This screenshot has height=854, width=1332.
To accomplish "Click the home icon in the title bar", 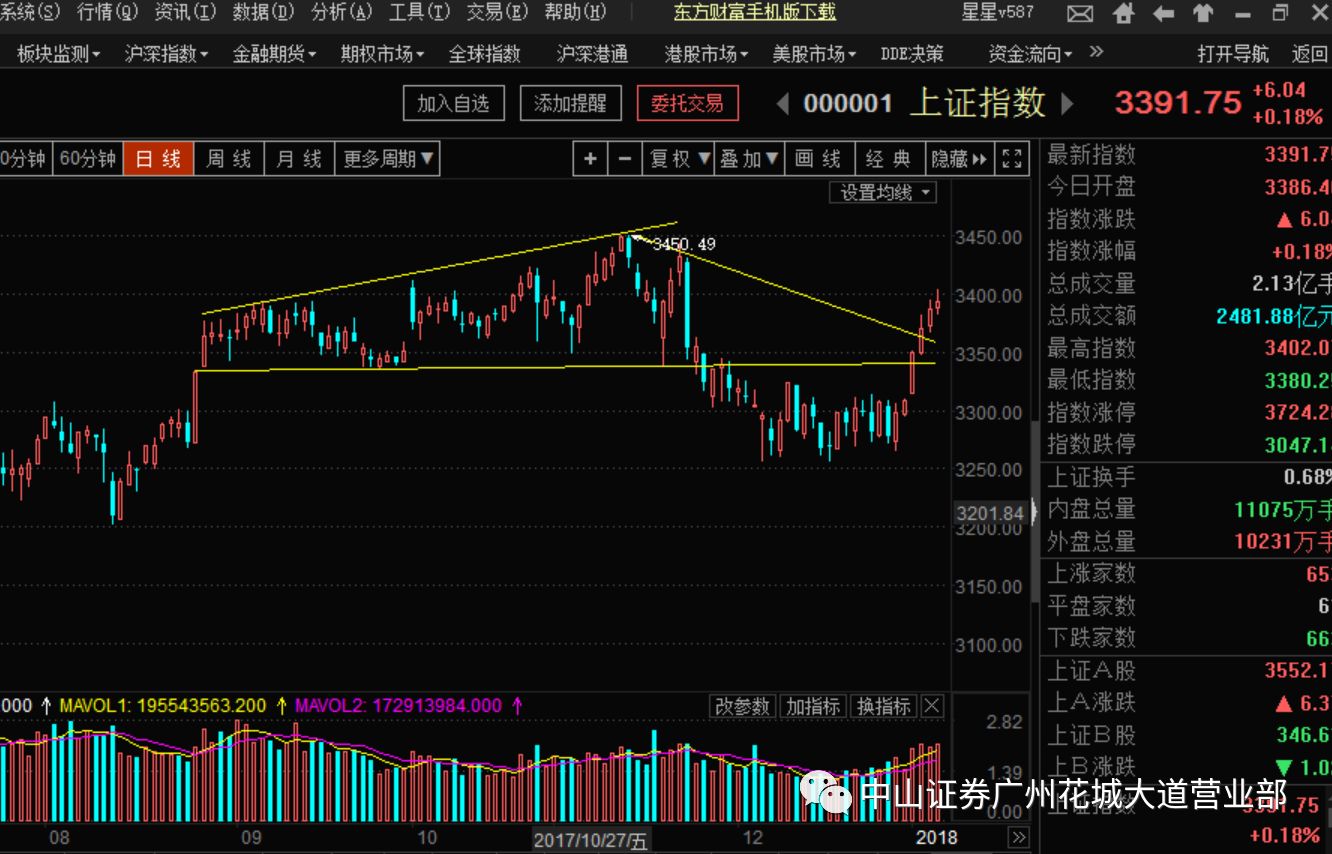I will point(1122,14).
